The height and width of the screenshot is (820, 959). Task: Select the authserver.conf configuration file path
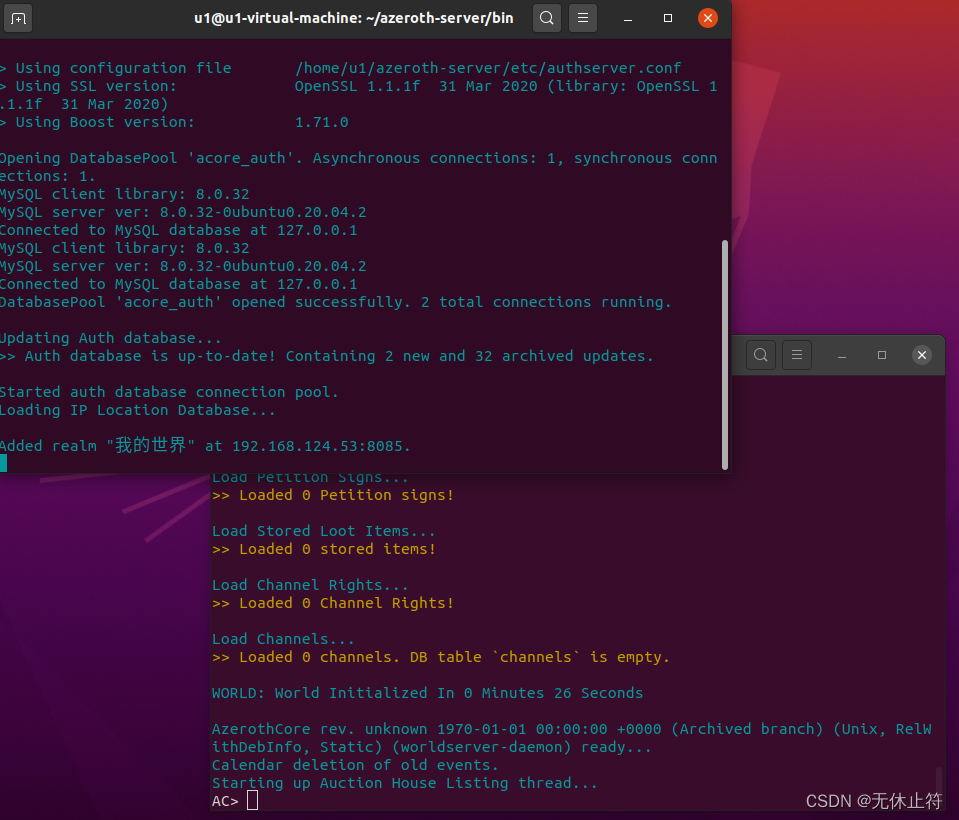click(x=488, y=68)
